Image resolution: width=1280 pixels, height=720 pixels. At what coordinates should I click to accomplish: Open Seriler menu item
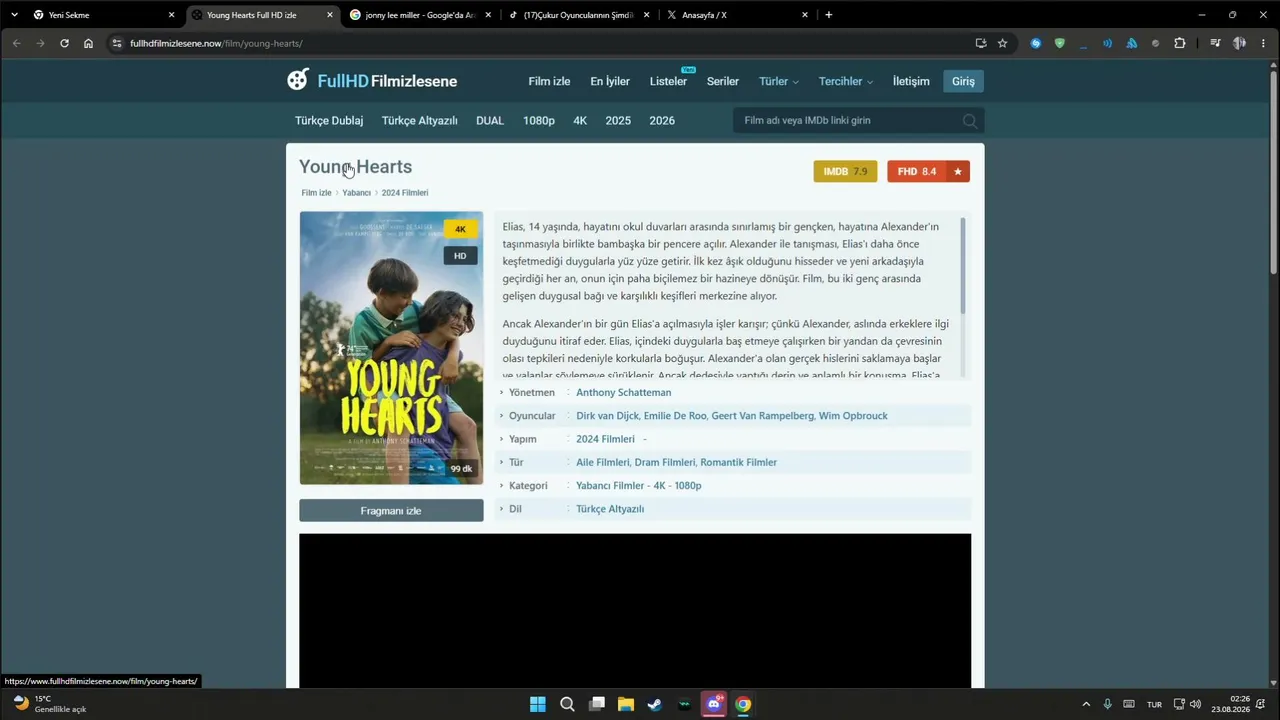pos(723,81)
